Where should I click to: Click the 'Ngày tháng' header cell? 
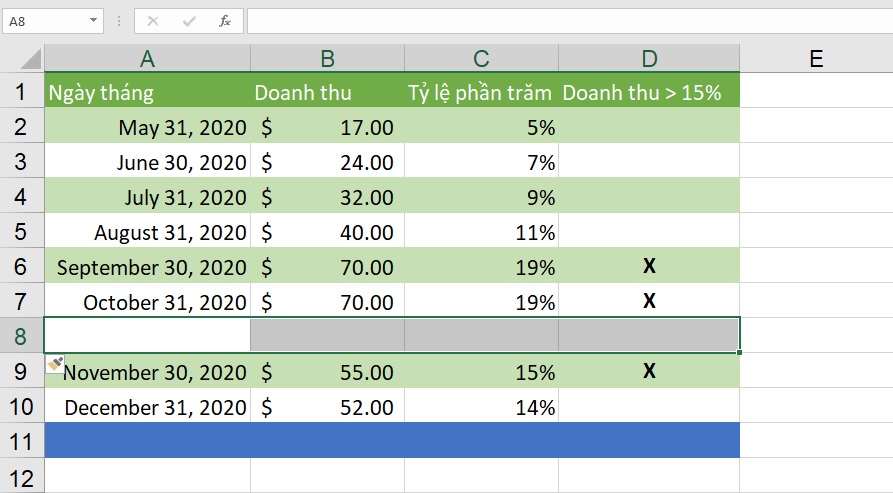(x=148, y=91)
